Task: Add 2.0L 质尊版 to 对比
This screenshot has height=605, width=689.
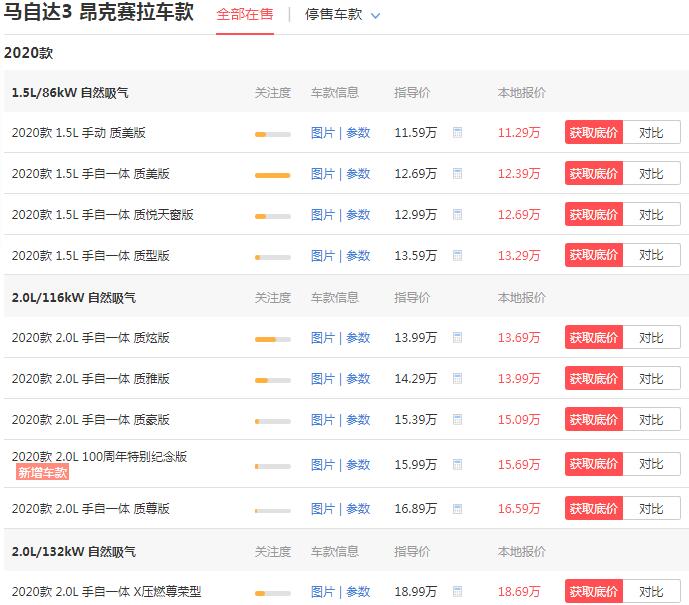Action: 652,509
